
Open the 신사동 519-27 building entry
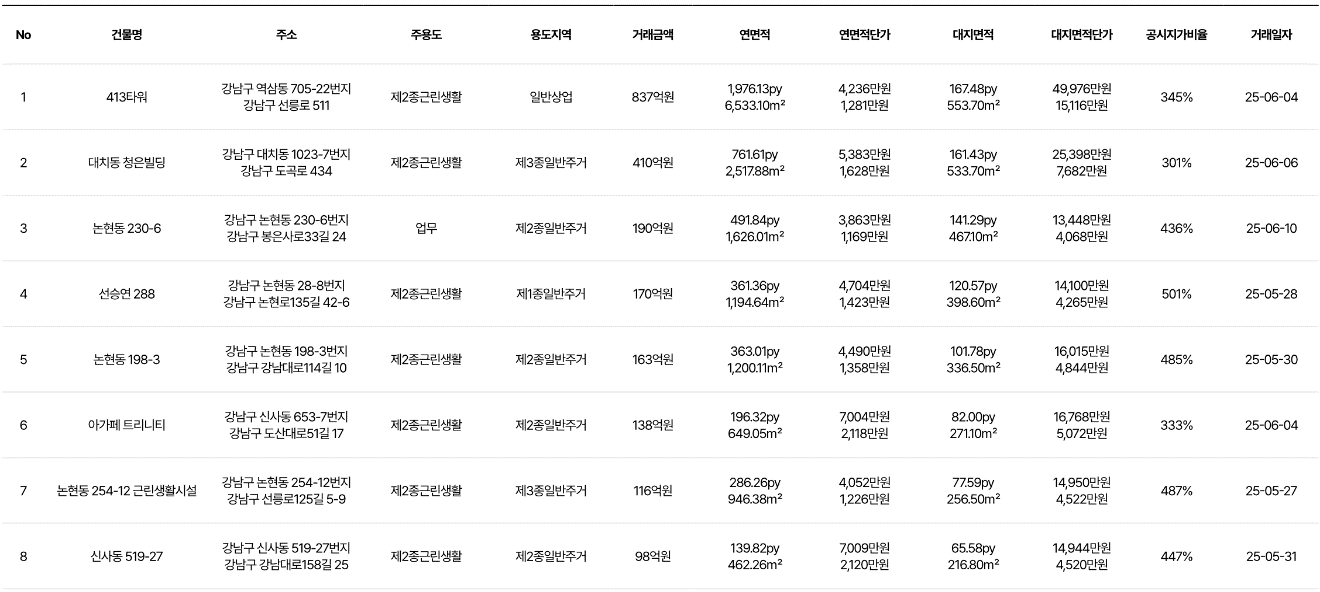point(126,557)
